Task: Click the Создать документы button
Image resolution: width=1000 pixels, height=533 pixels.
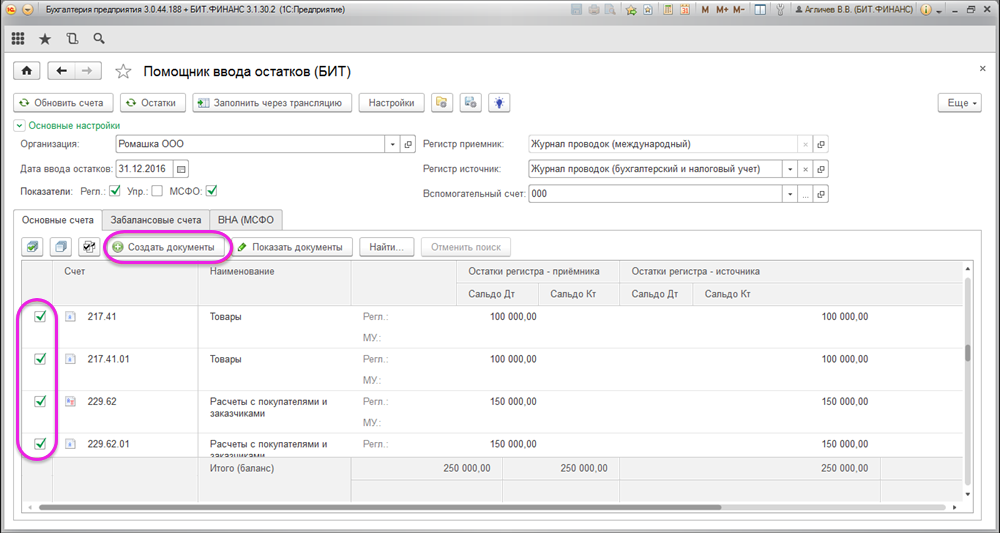Action: [168, 247]
